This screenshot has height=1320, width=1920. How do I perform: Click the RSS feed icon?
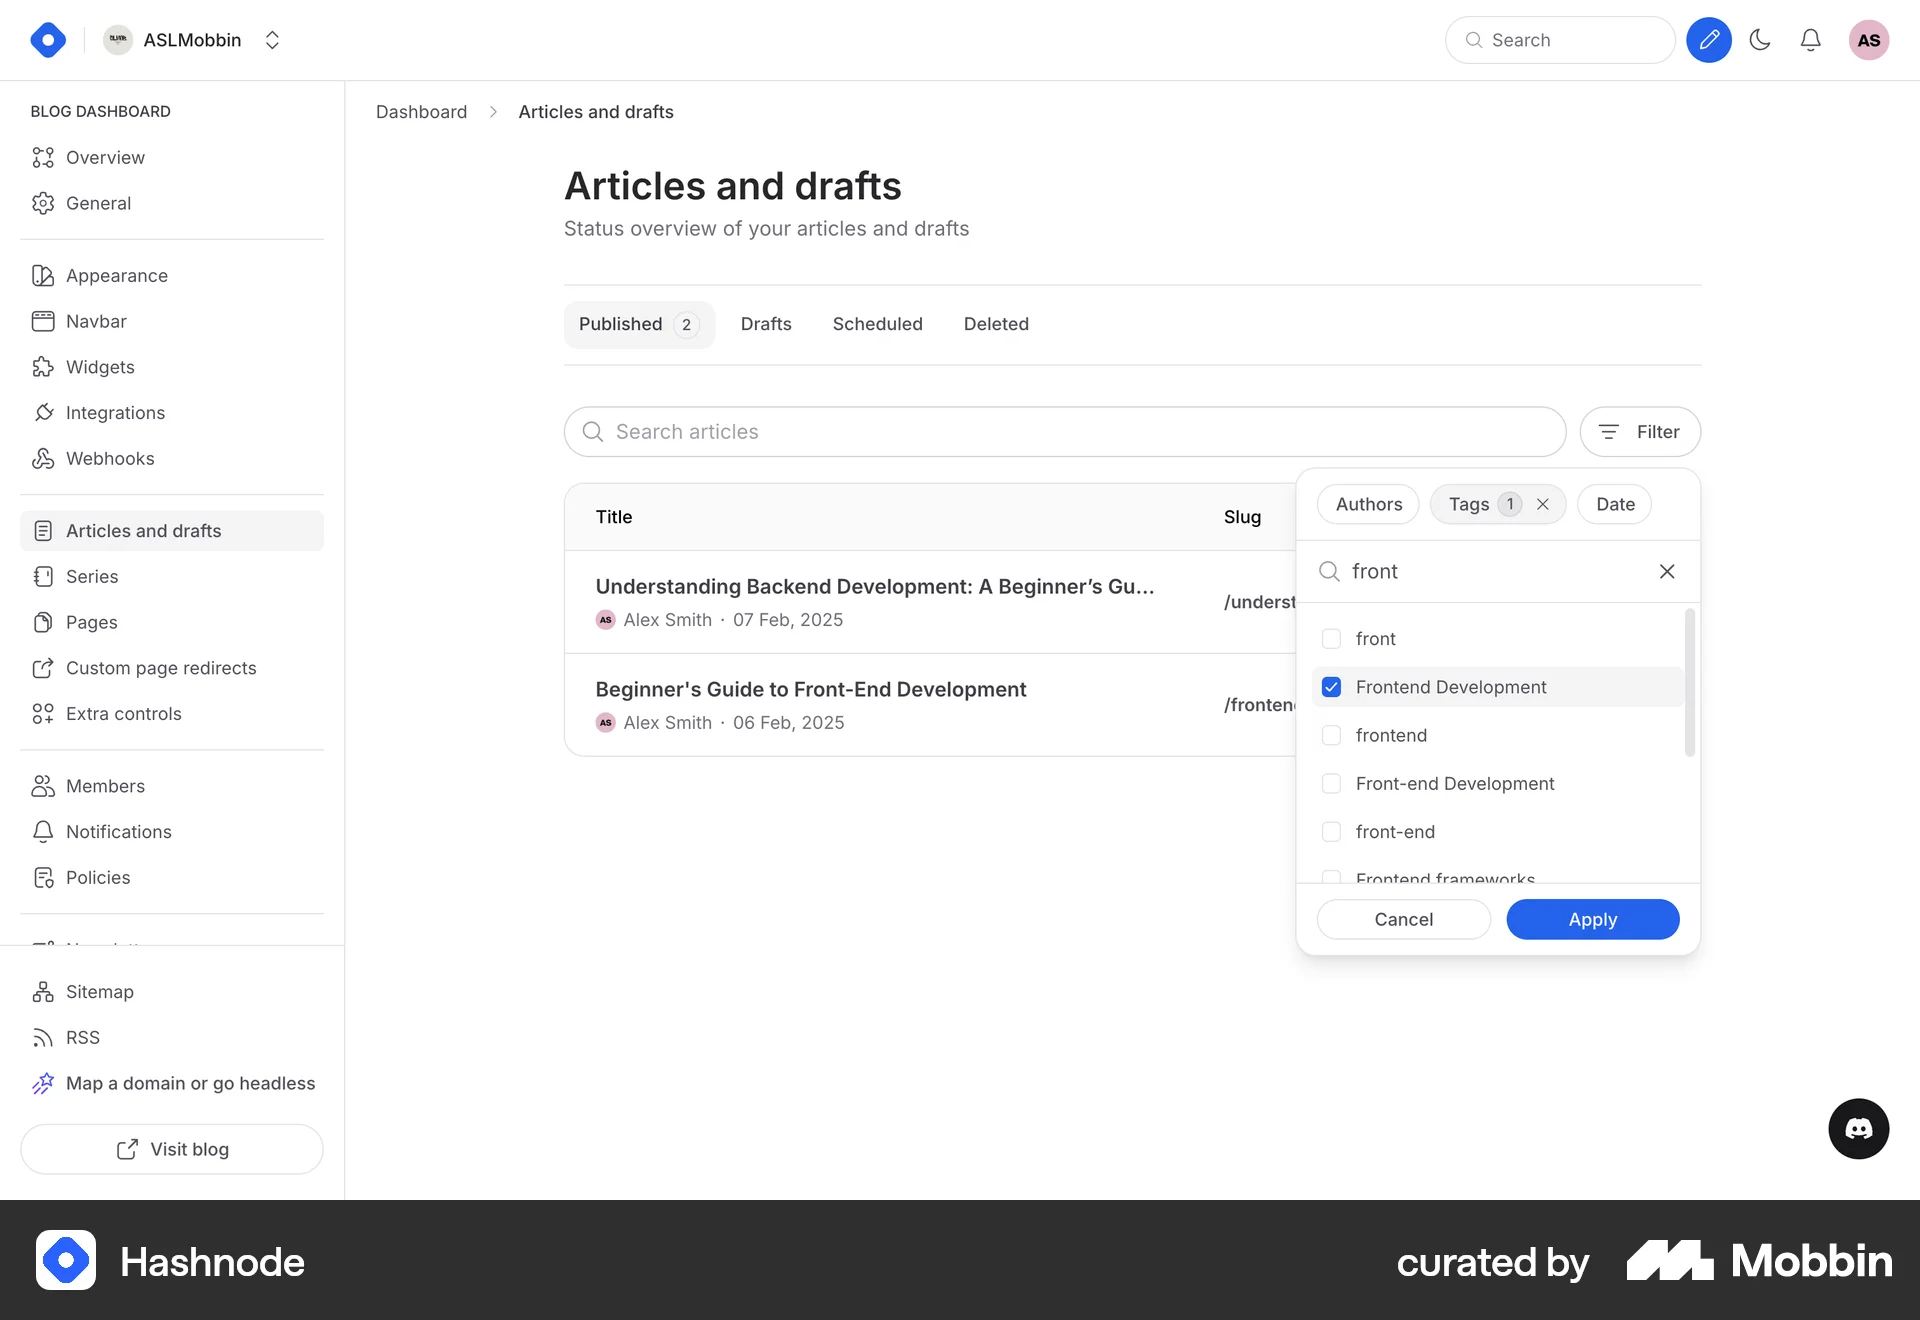42,1037
